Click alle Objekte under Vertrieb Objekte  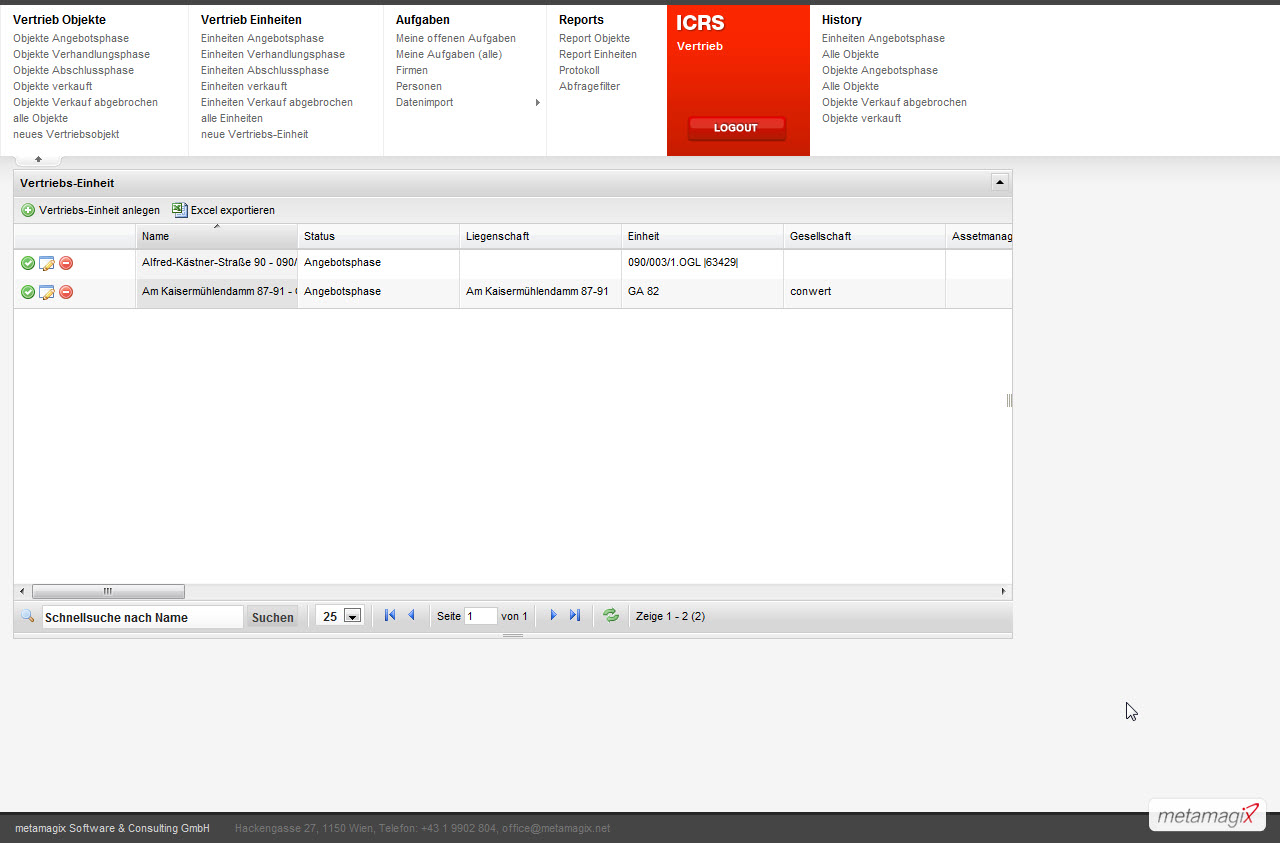[40, 118]
